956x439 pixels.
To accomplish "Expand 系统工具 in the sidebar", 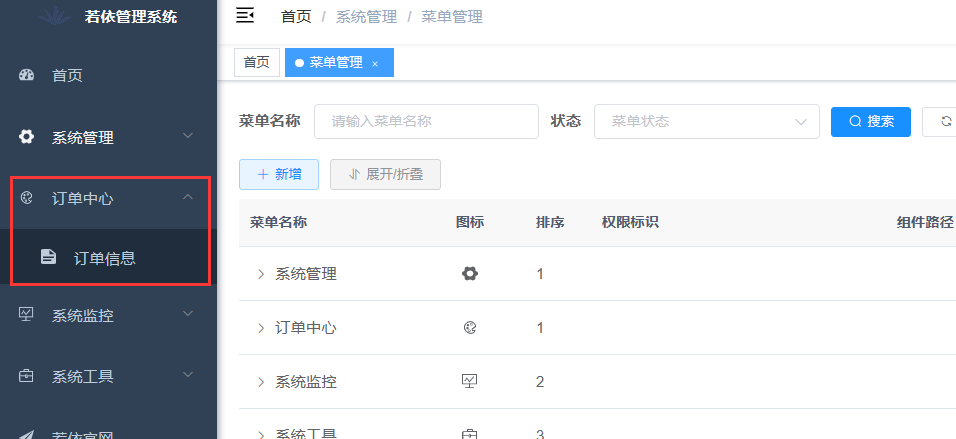I will pyautogui.click(x=188, y=374).
